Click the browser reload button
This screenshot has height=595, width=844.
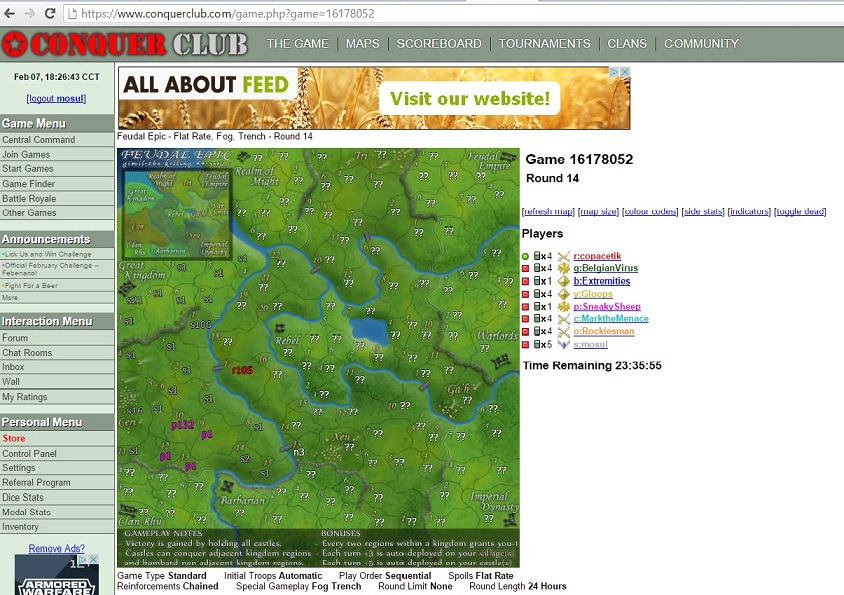pos(50,14)
